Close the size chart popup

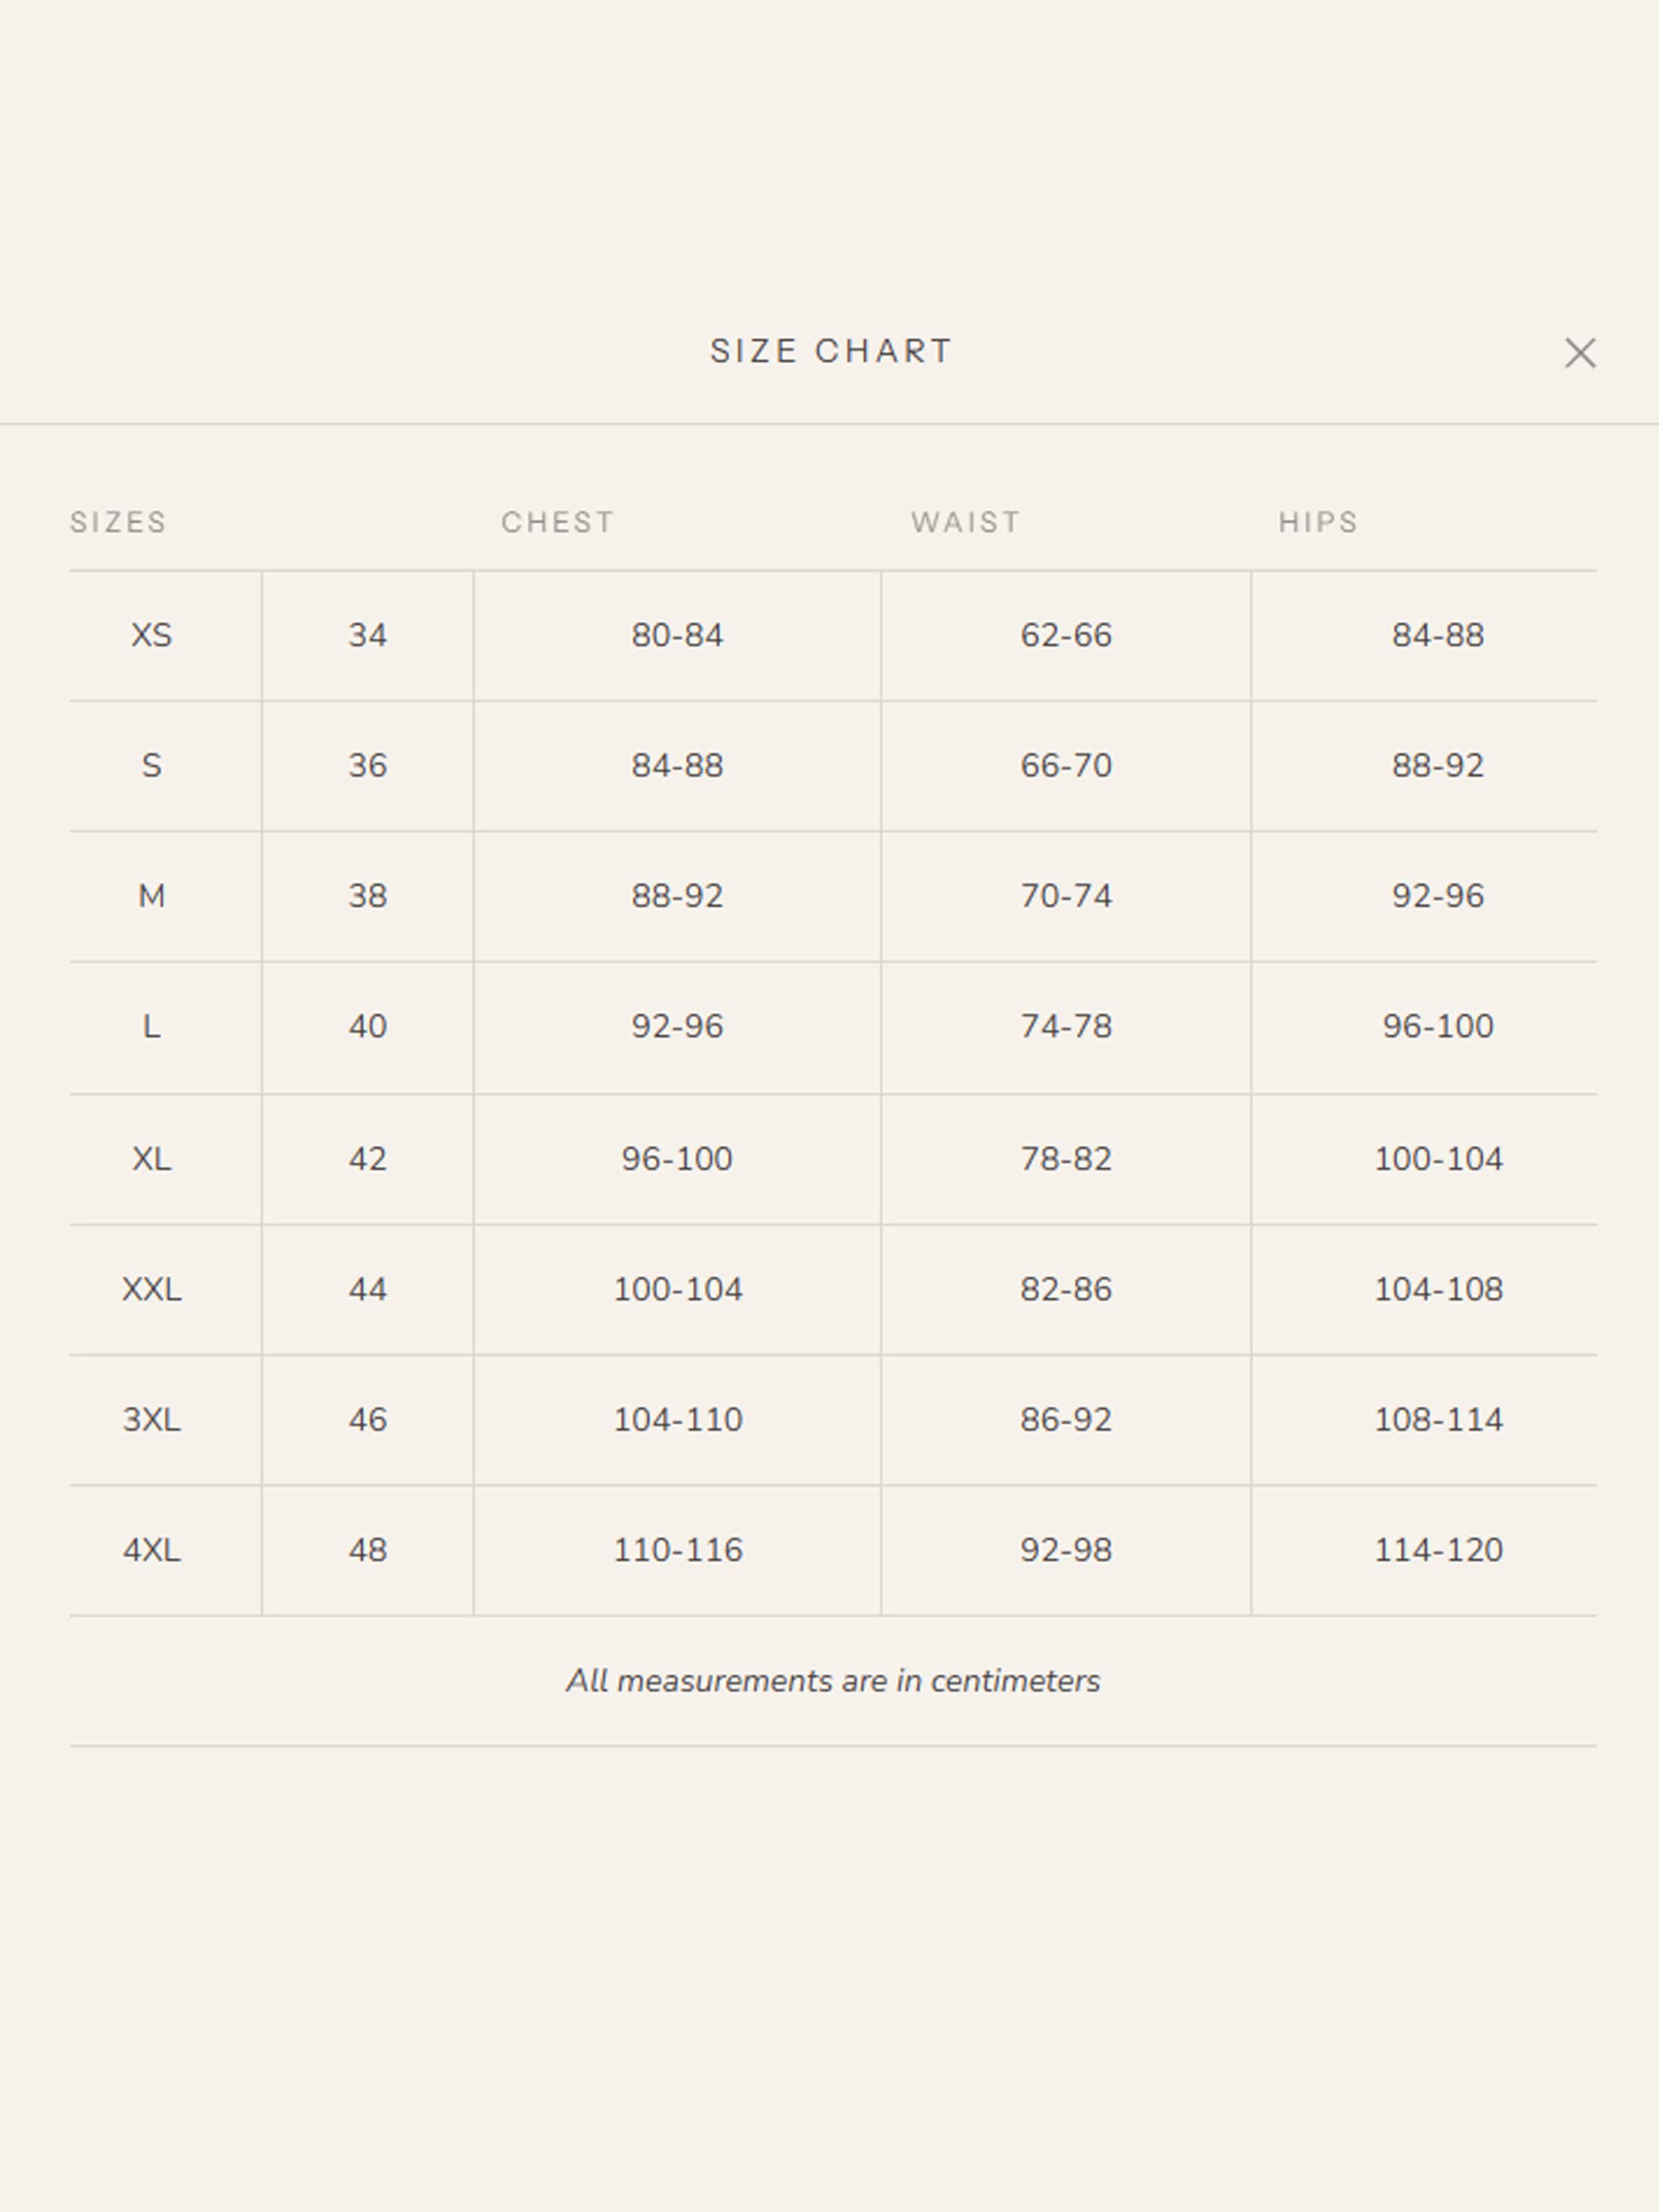[1579, 353]
